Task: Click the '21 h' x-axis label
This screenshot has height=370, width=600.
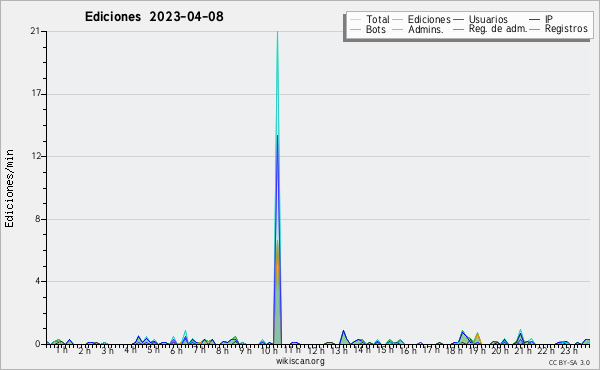Action: pos(523,350)
